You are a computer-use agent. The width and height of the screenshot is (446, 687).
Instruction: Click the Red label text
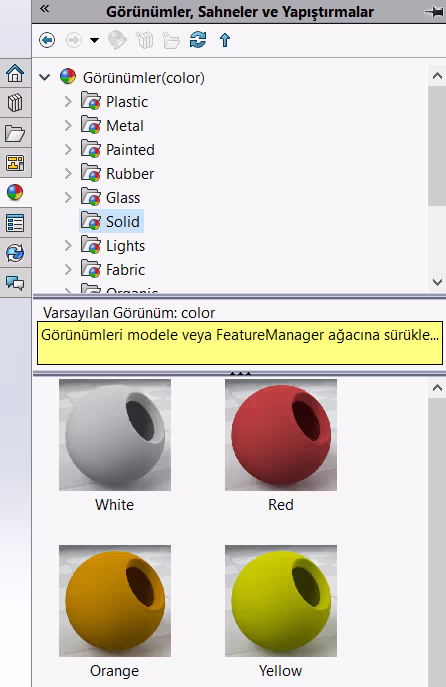pos(281,505)
